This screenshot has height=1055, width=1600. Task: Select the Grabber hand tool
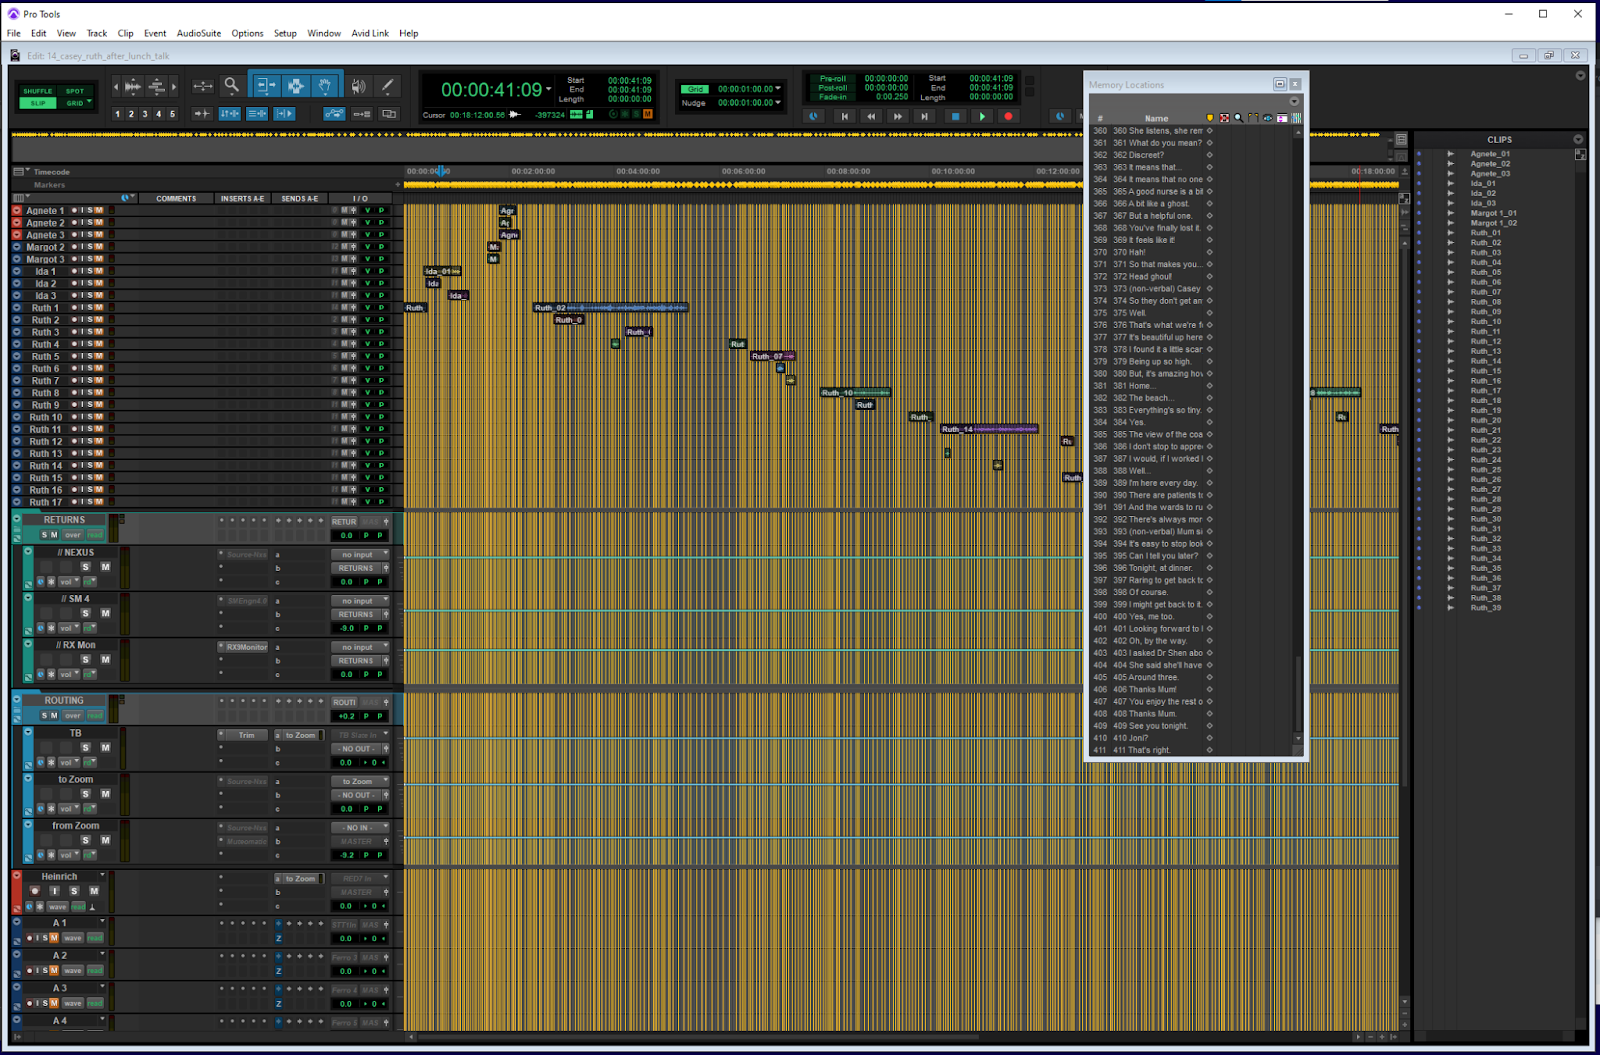tap(325, 86)
